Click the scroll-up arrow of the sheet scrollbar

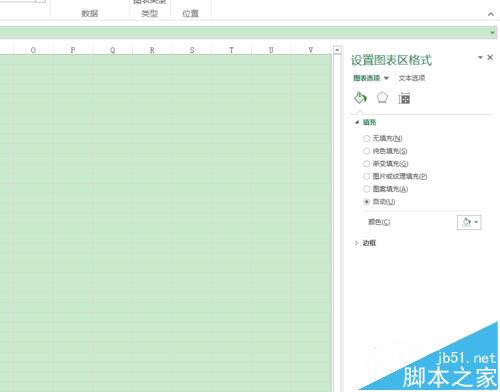[x=337, y=50]
